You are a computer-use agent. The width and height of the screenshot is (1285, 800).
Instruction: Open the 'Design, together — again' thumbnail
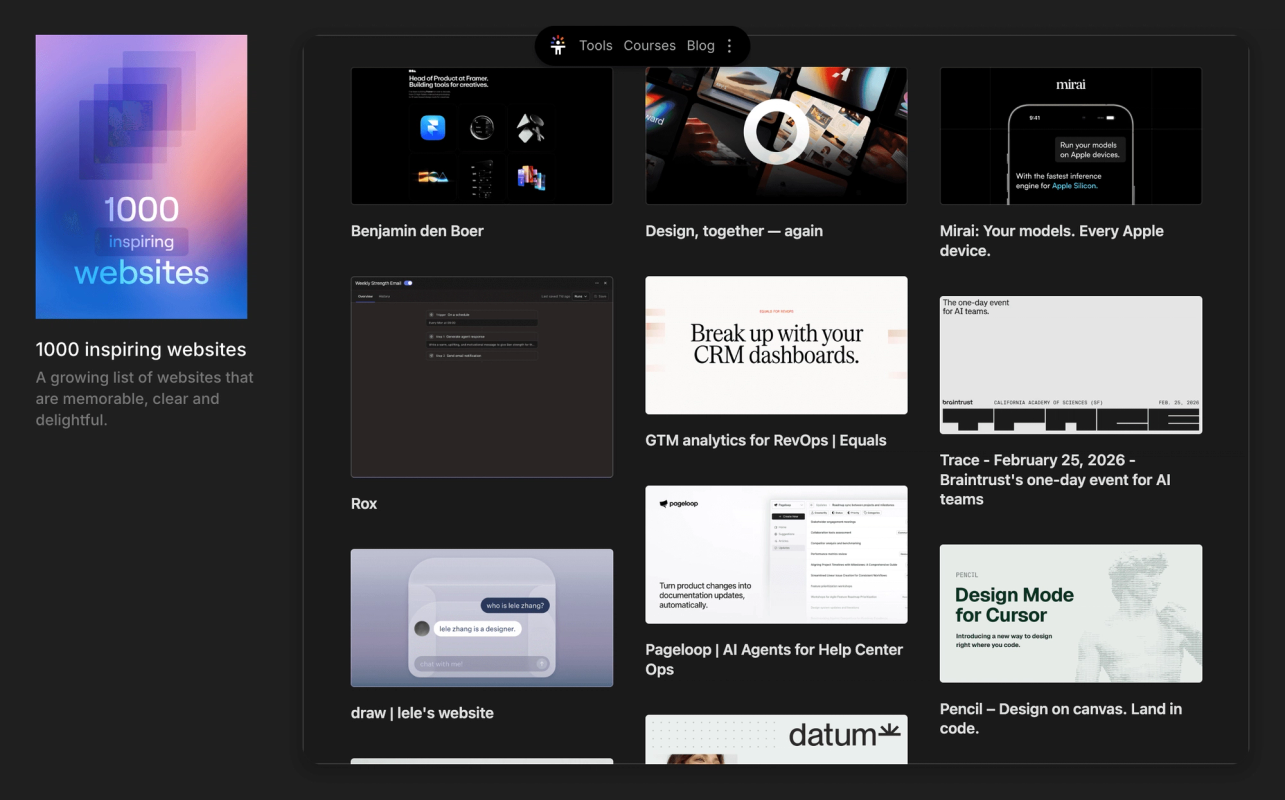tap(776, 136)
